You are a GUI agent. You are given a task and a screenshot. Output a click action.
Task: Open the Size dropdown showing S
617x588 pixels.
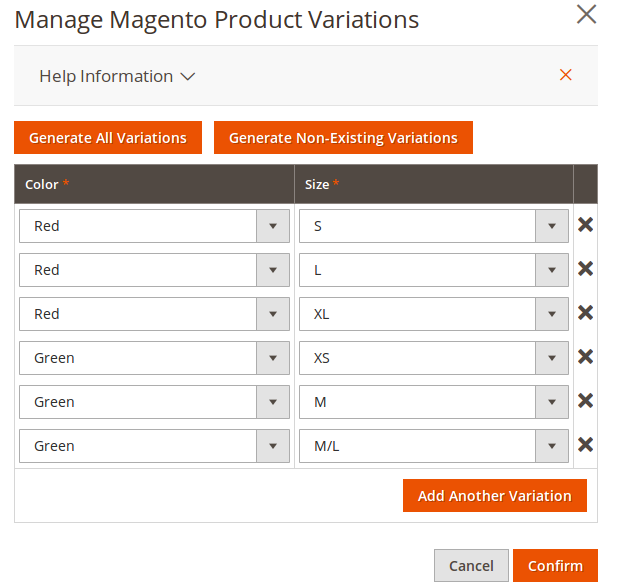point(434,226)
